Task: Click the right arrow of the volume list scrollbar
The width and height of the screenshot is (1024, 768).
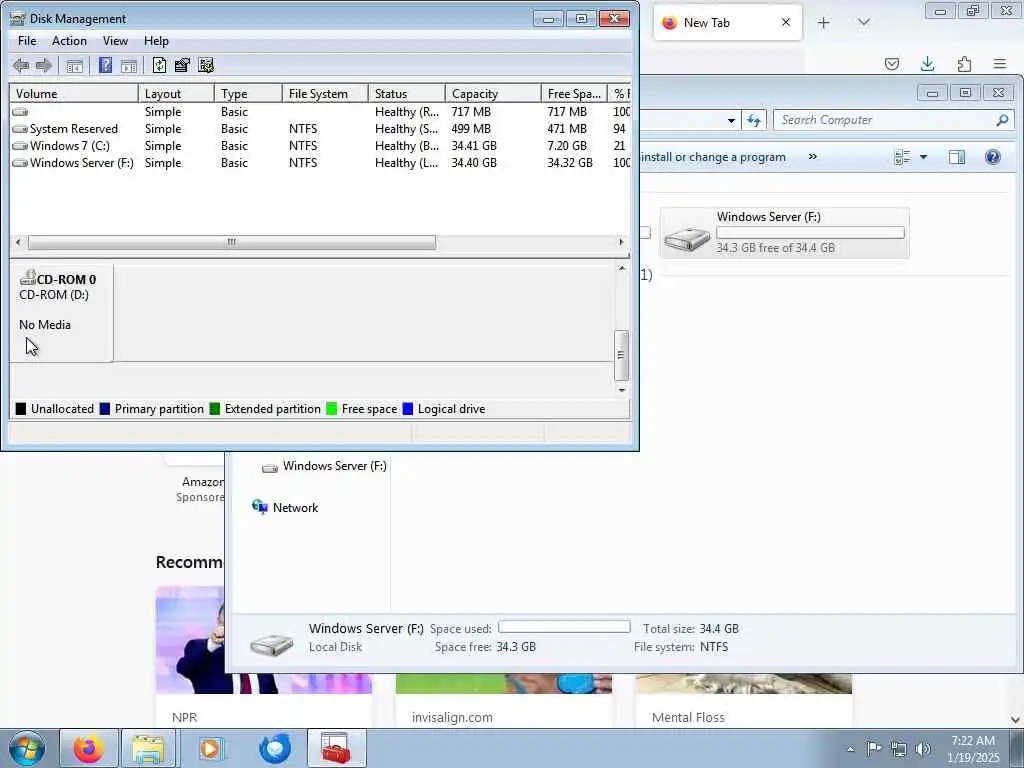Action: [x=621, y=242]
